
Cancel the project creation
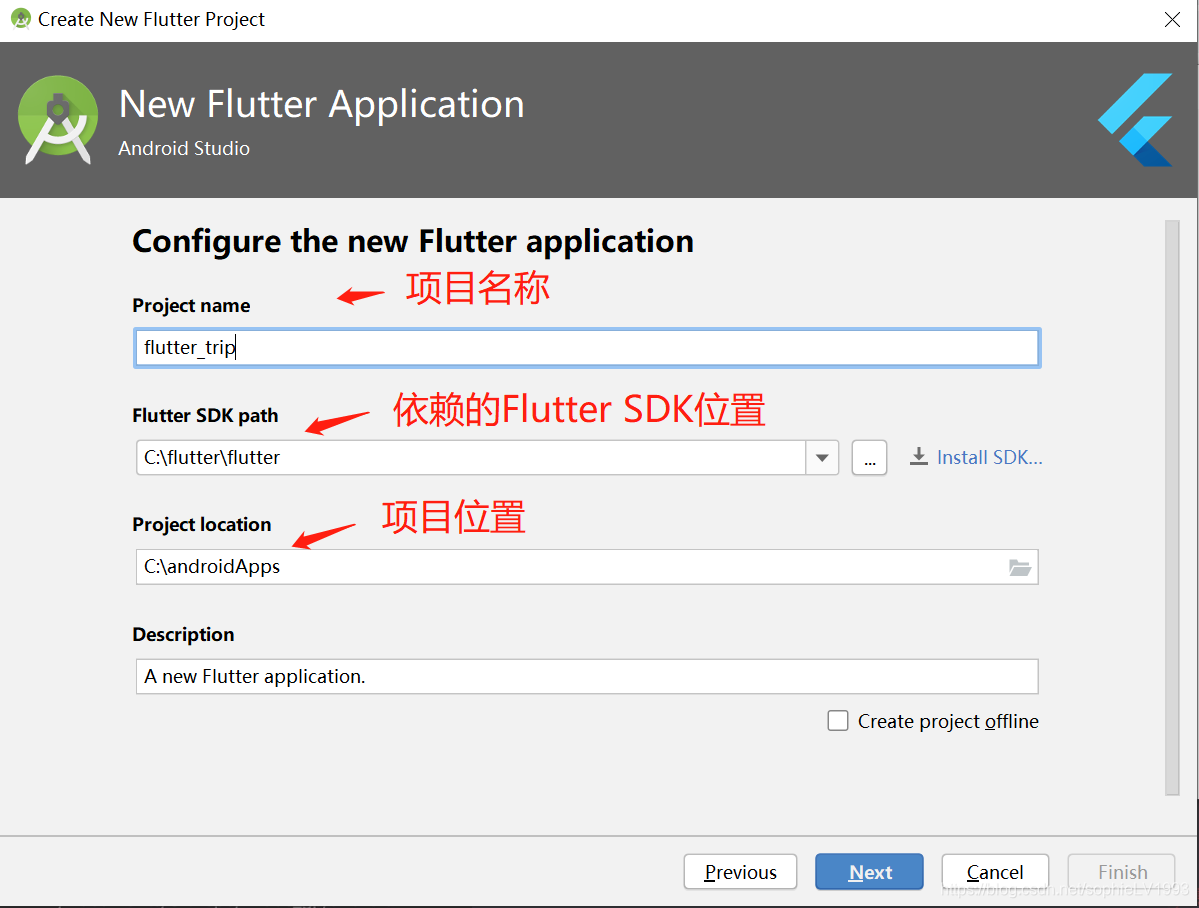pos(995,872)
